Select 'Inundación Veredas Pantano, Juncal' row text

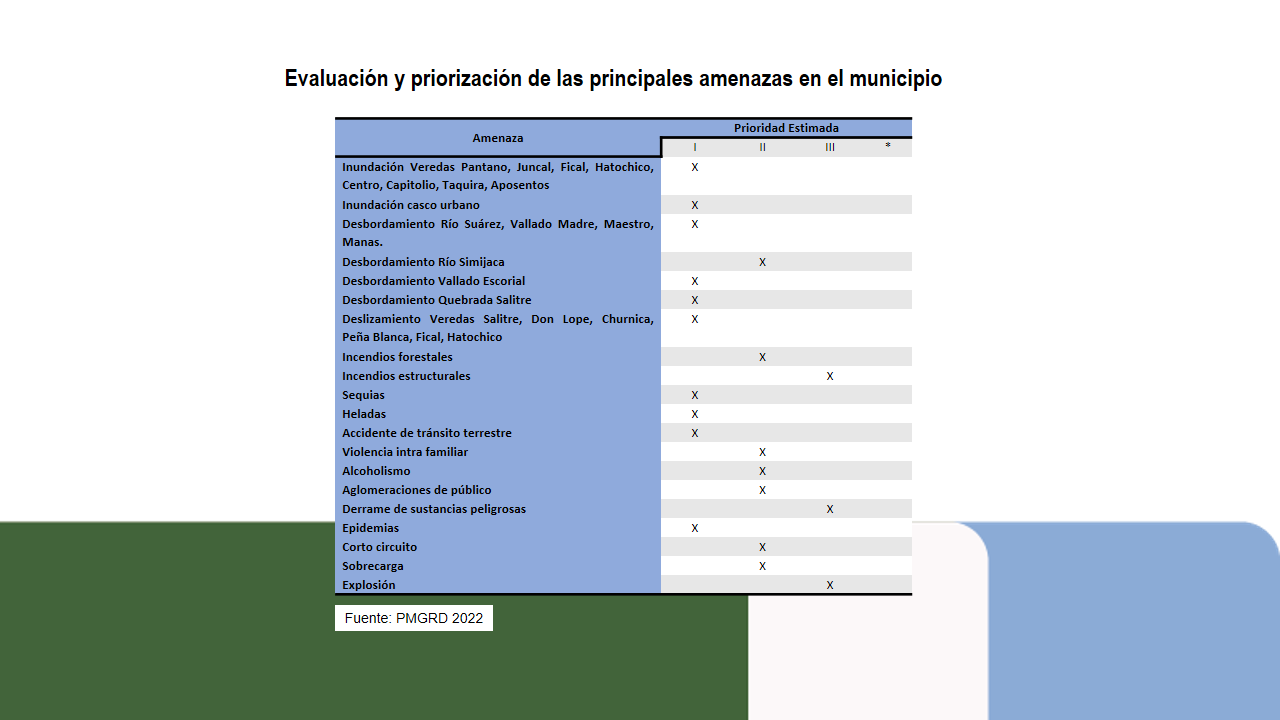click(498, 176)
